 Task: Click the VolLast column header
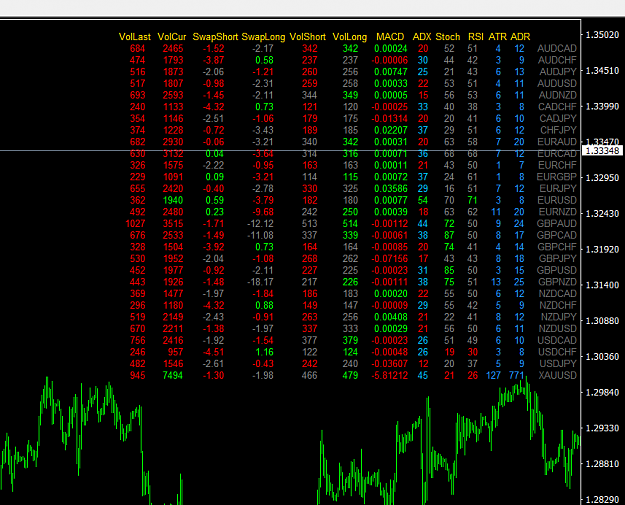click(x=135, y=37)
